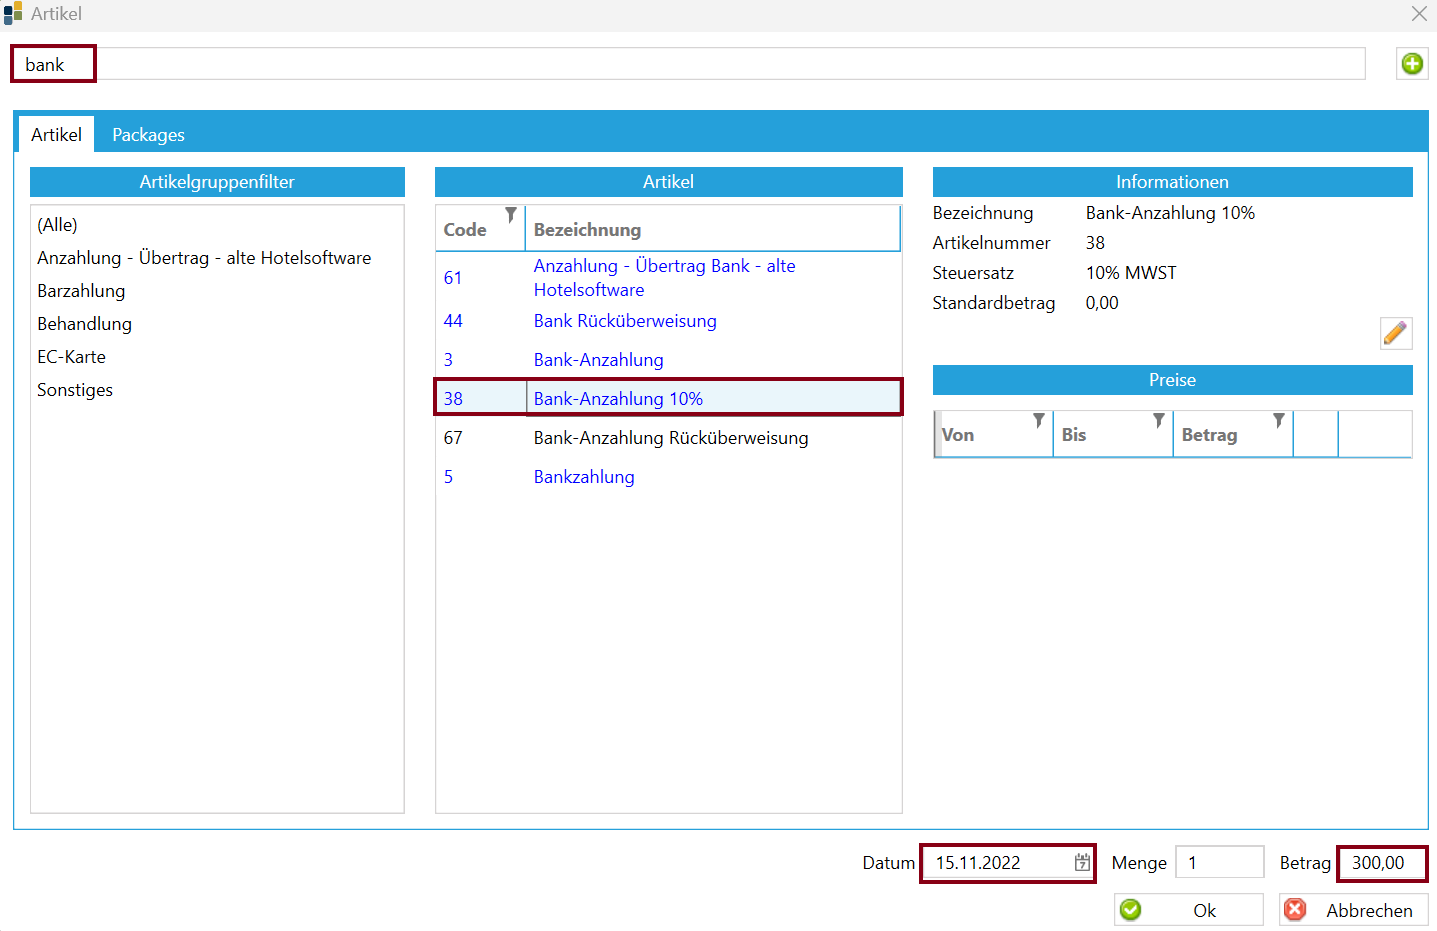Image resolution: width=1437 pixels, height=931 pixels.
Task: Click the filter icon on Code column
Action: pyautogui.click(x=511, y=215)
